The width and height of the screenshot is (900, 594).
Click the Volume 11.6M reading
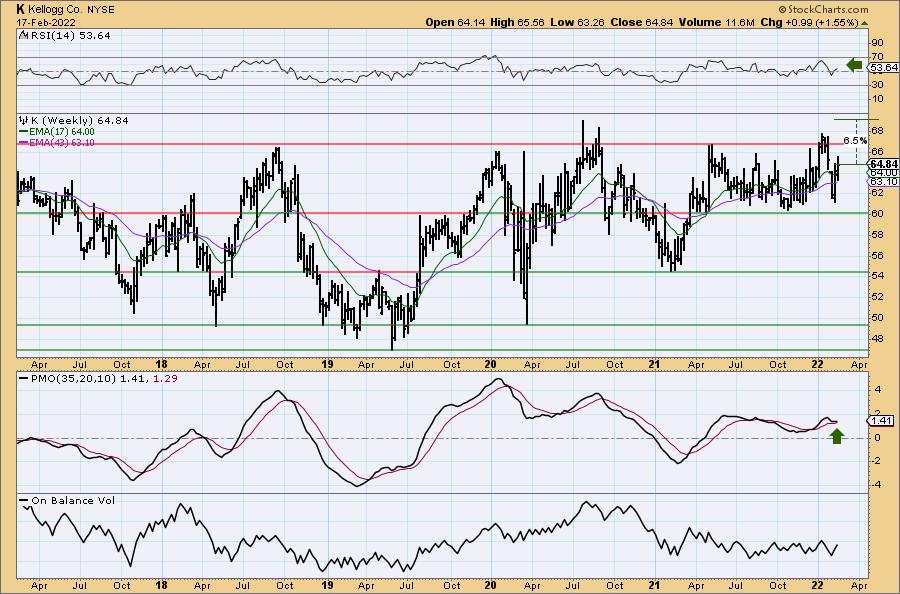click(716, 22)
